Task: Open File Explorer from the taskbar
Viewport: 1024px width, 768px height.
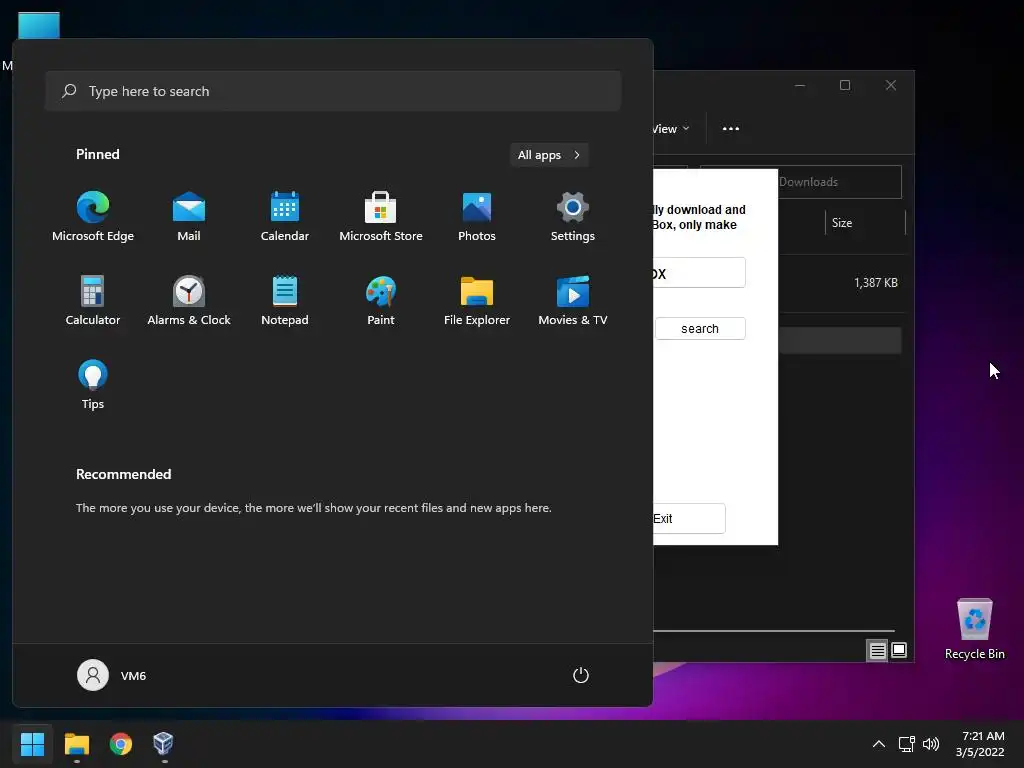Action: [76, 744]
